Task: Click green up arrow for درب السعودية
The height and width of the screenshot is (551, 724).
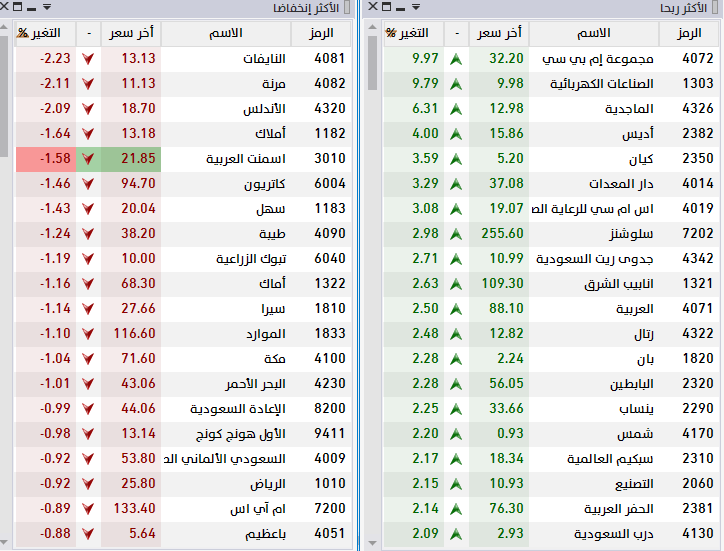Action: [456, 534]
